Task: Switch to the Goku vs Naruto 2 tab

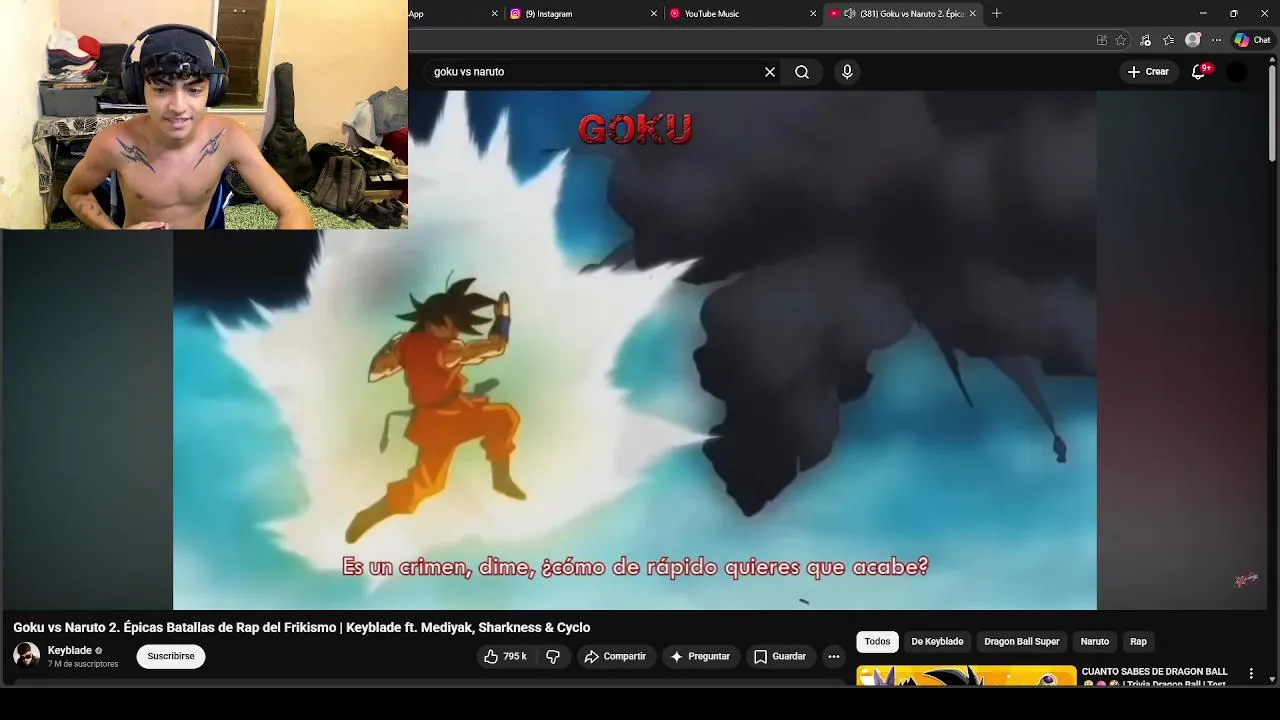Action: click(x=902, y=14)
